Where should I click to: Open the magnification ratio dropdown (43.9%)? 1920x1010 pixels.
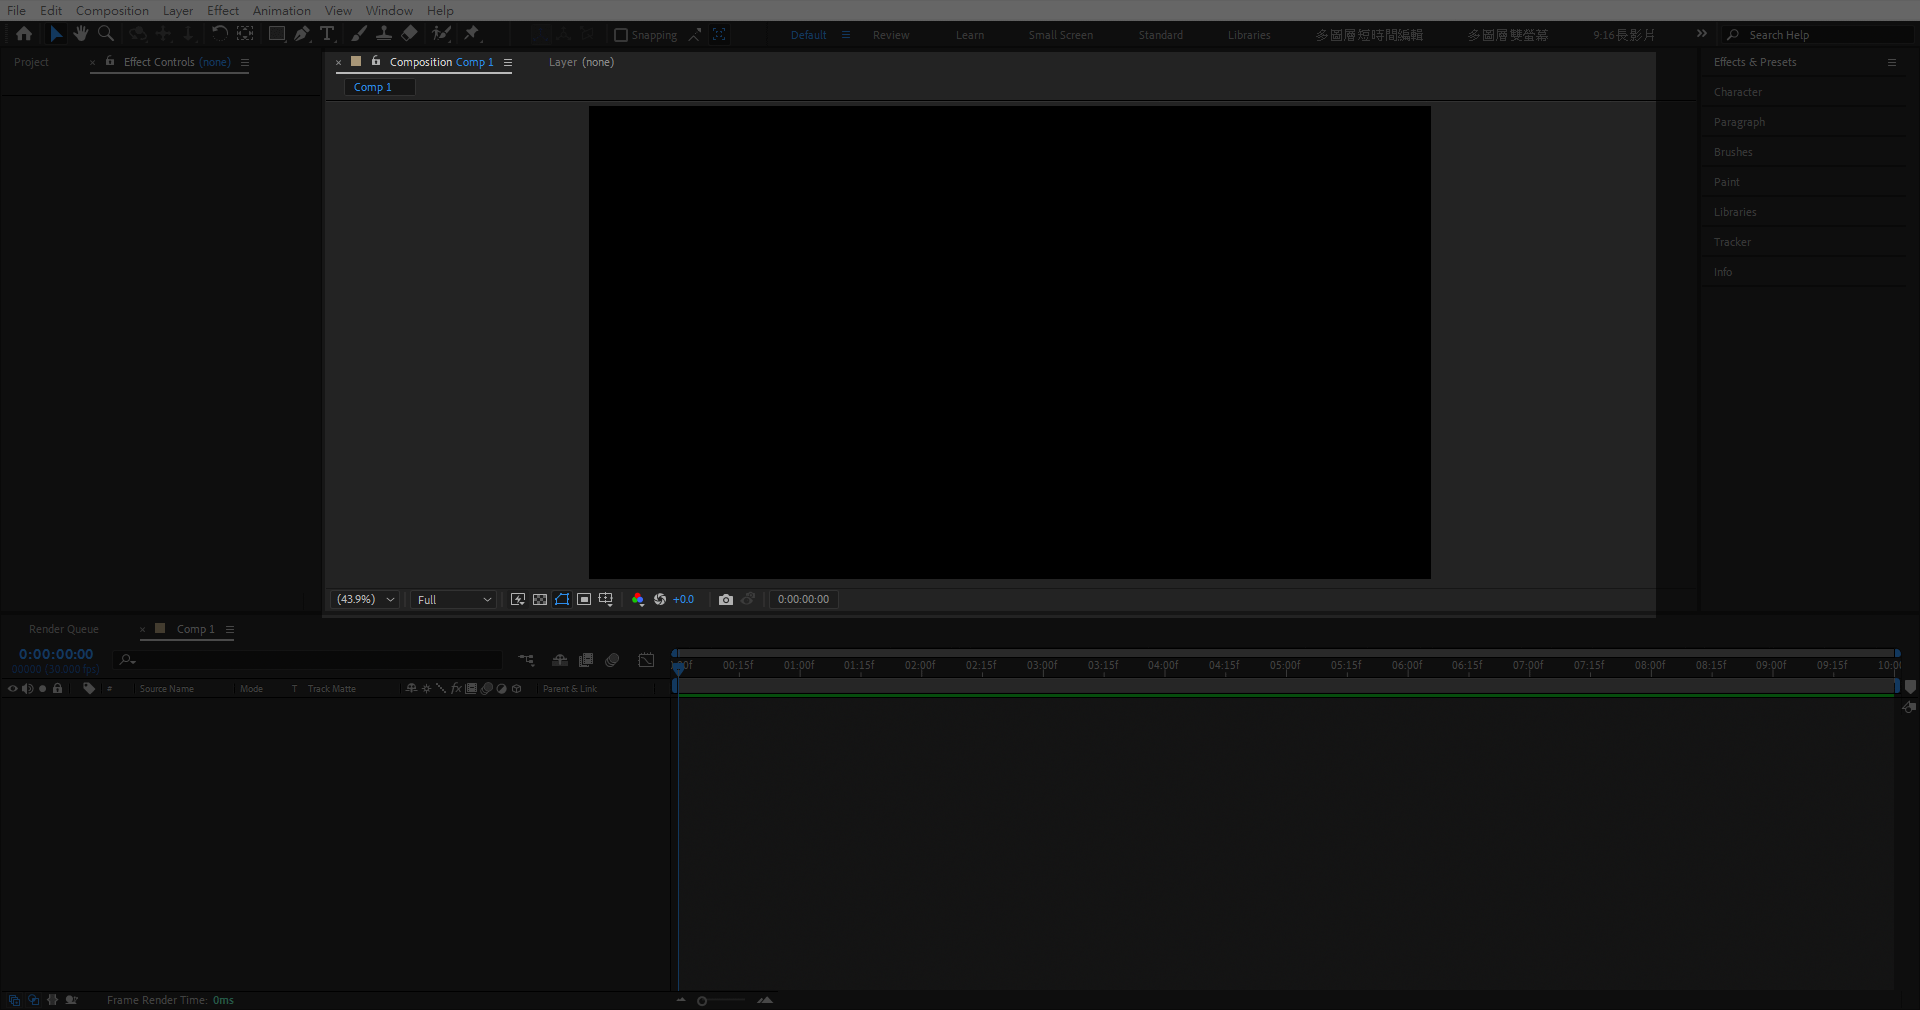[x=366, y=600]
